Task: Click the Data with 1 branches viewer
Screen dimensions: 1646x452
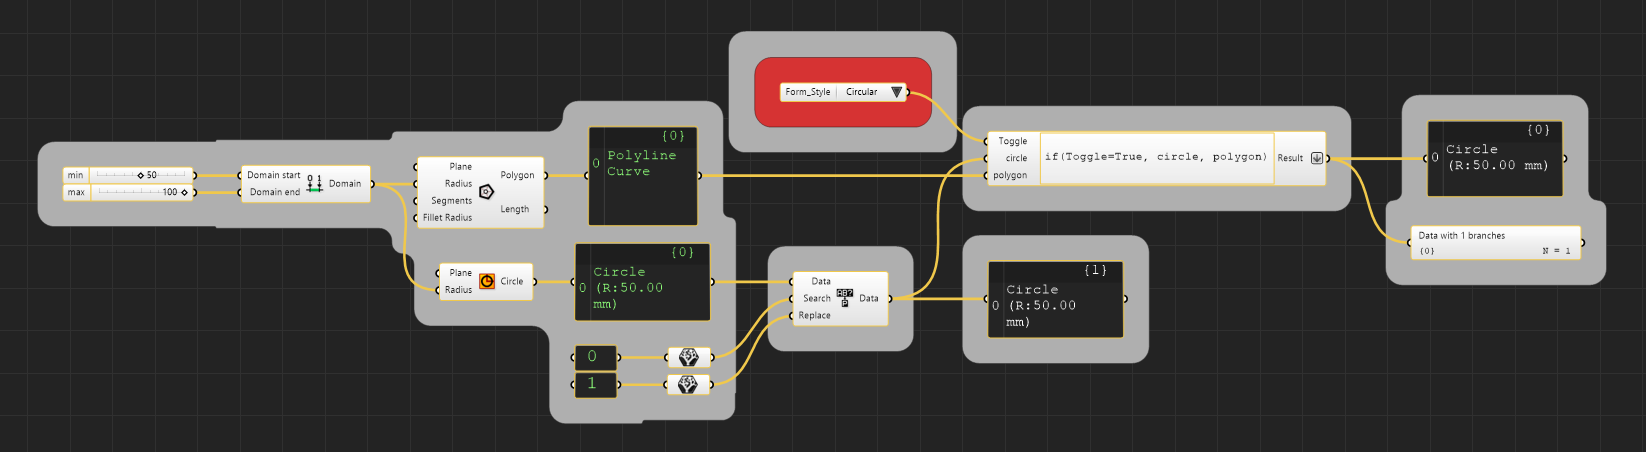Action: [1496, 243]
